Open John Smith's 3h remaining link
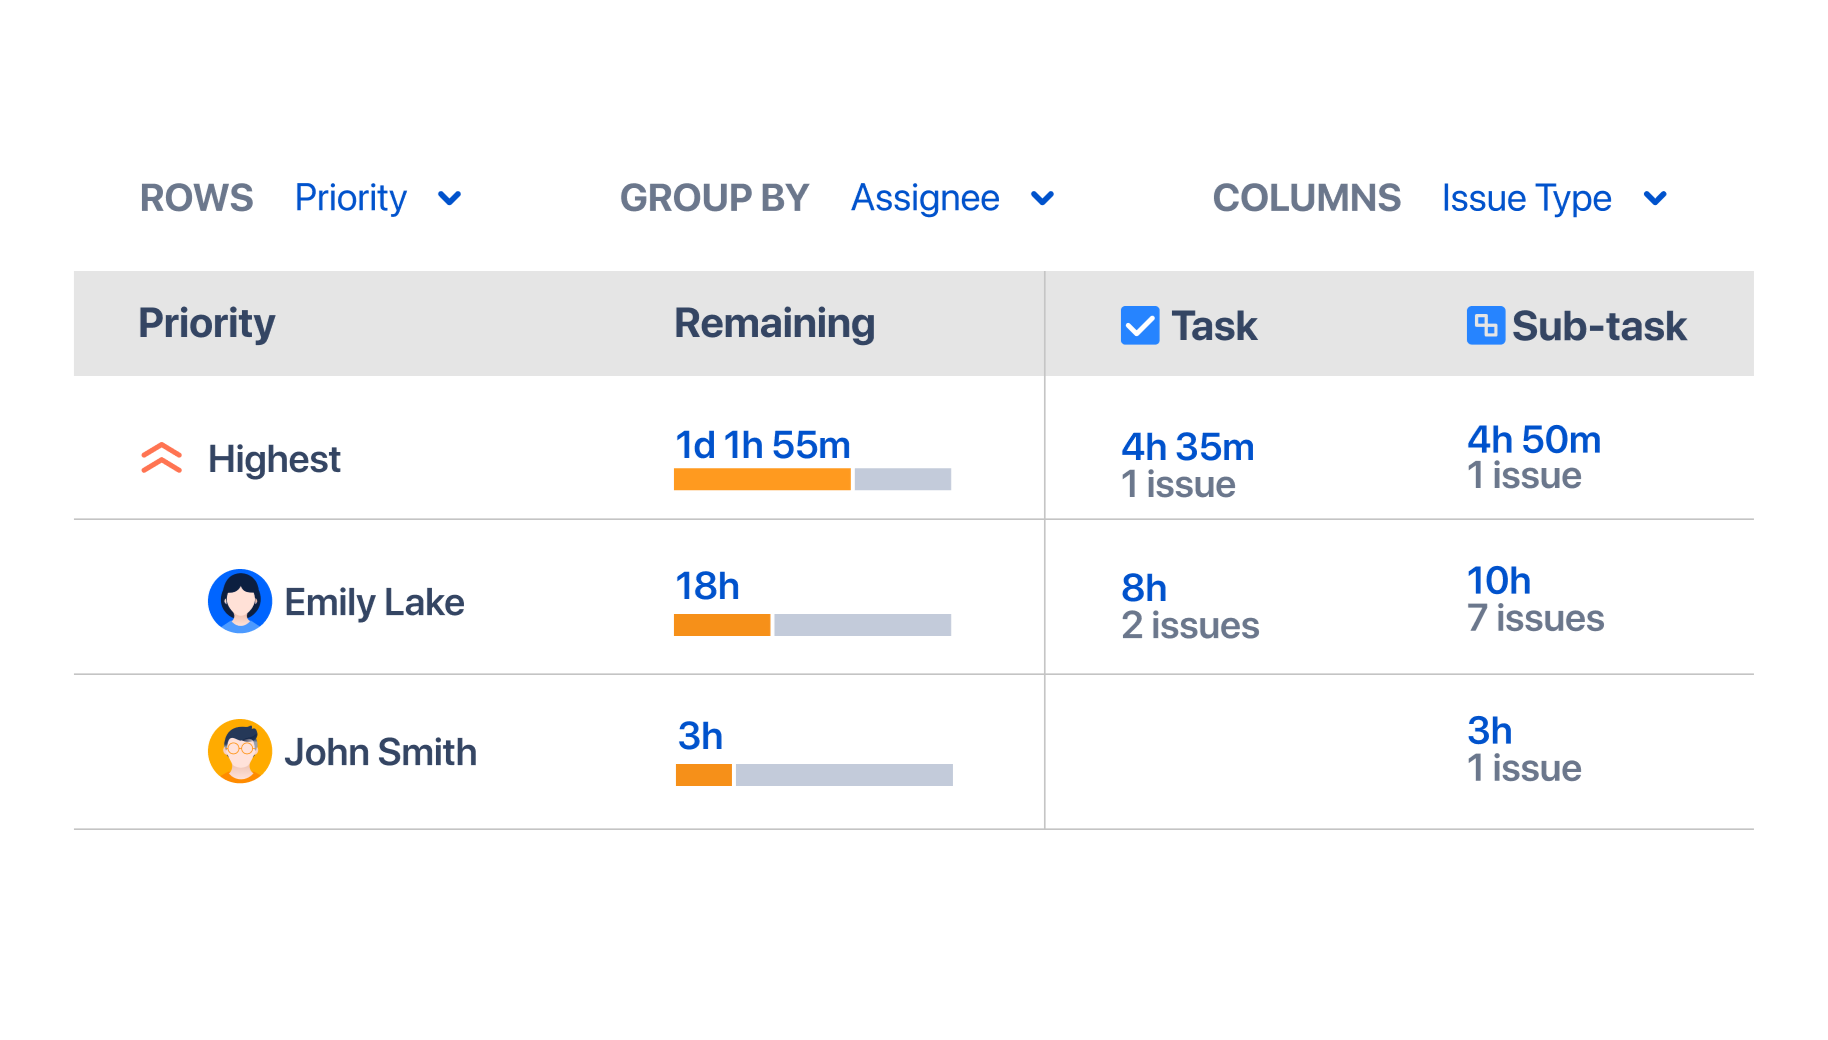1828x1040 pixels. pos(700,736)
